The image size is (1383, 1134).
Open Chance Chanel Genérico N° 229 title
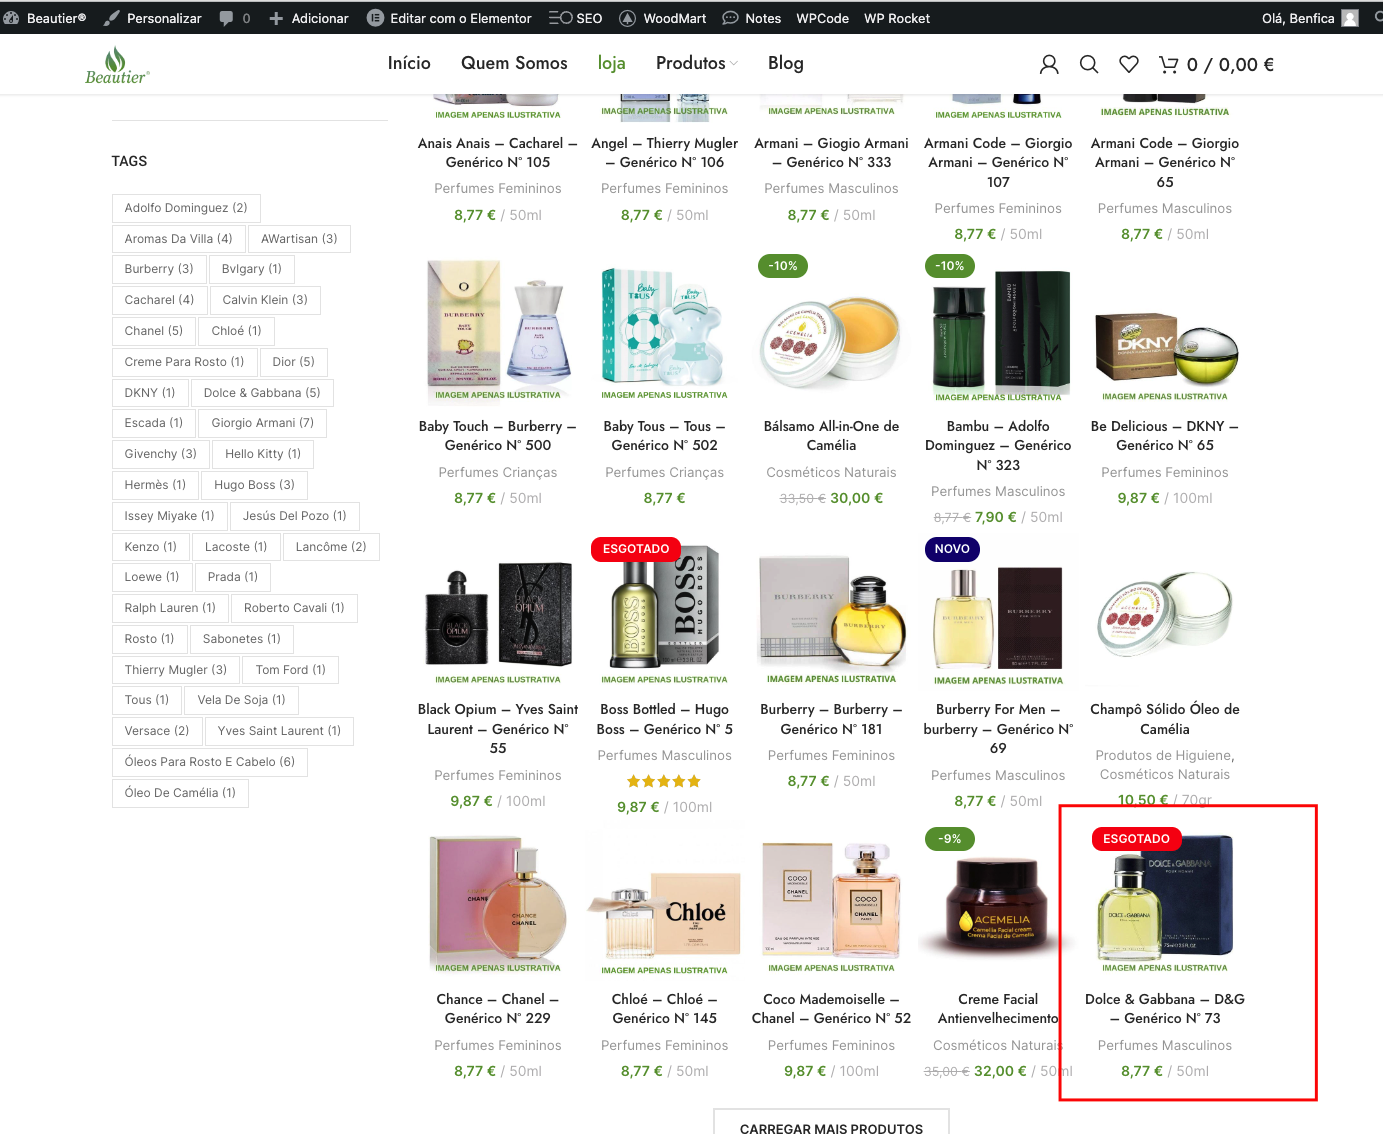pos(498,1008)
